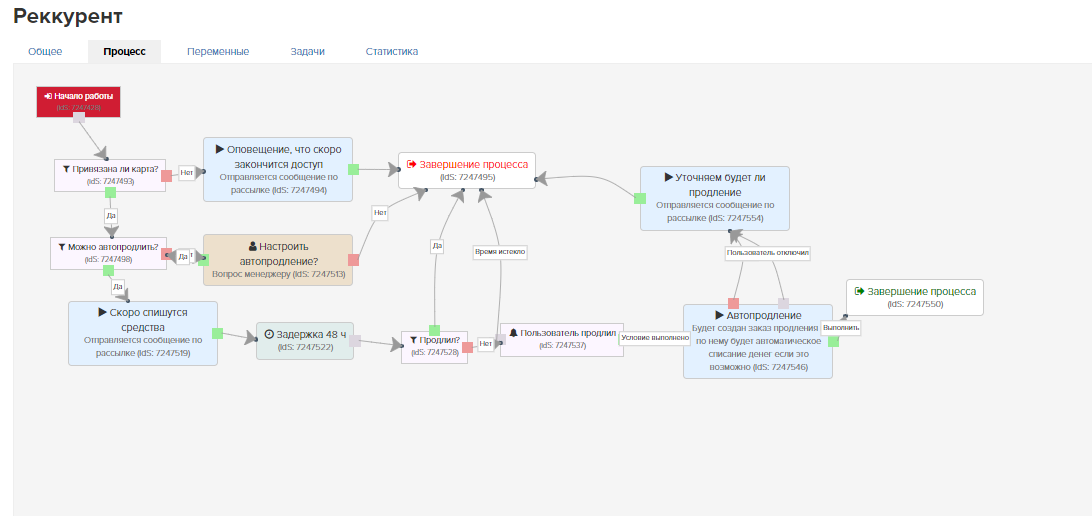1092x516 pixels.
Task: Click the bell icon on Пользователь продлил node
Action: [x=514, y=332]
